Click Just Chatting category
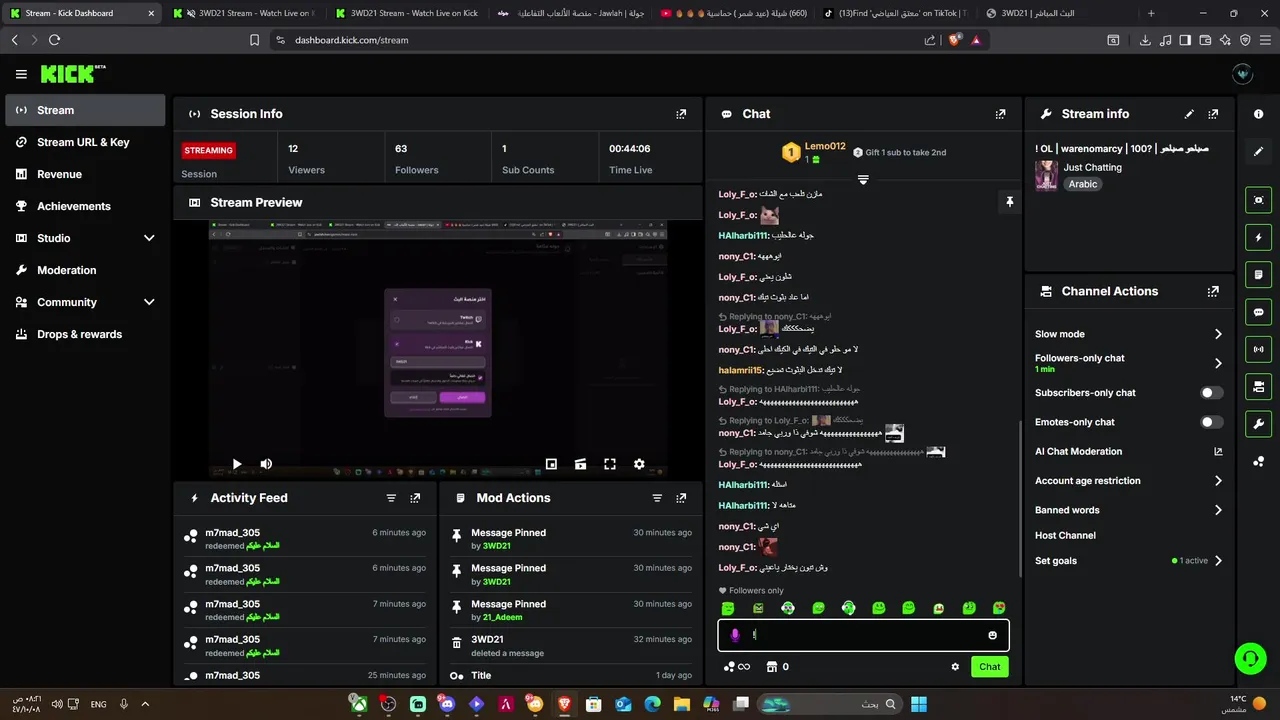Image resolution: width=1280 pixels, height=720 pixels. 1092,168
